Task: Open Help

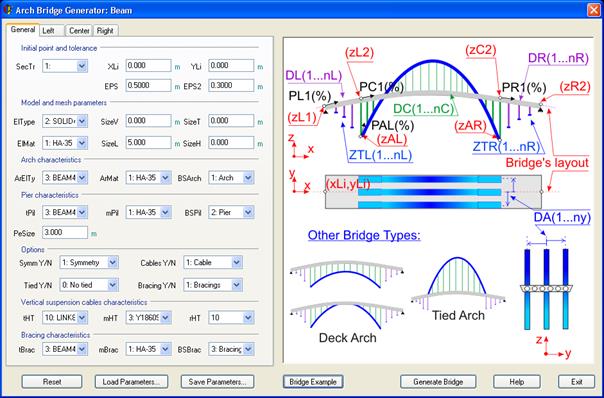Action: coord(517,382)
